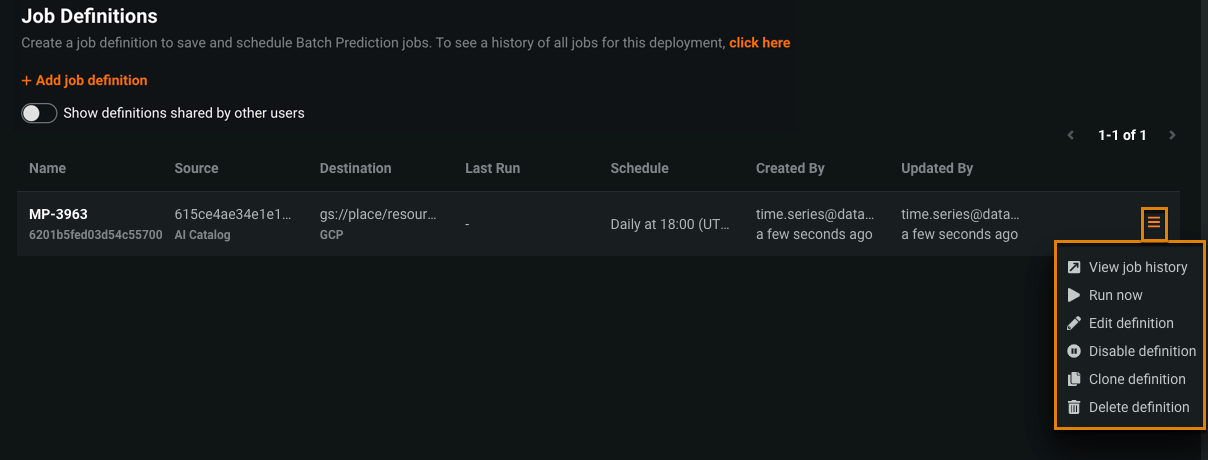This screenshot has width=1208, height=460.
Task: Choose Run now from the menu
Action: 1115,295
